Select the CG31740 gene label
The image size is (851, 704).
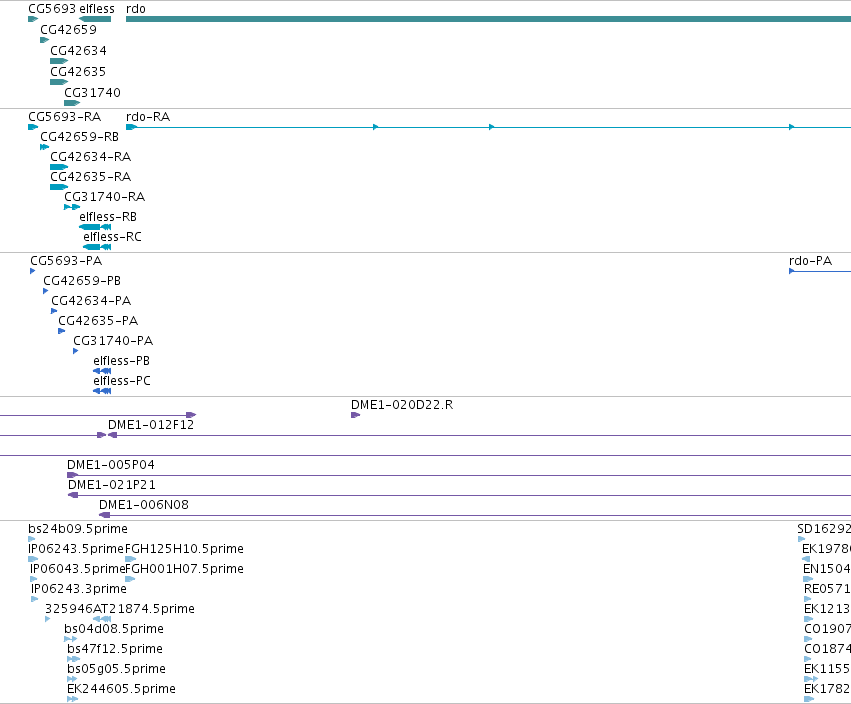92,93
